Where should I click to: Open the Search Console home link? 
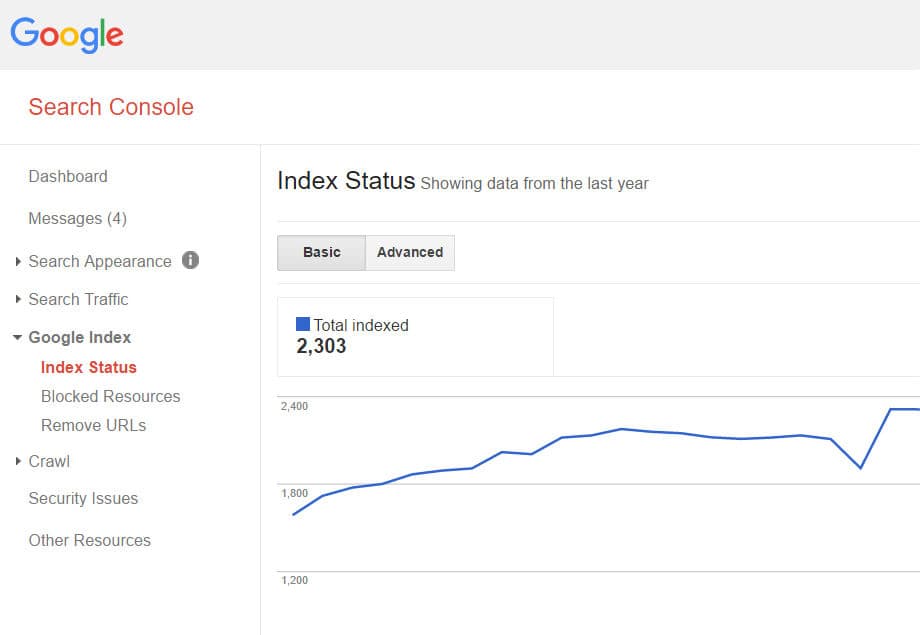(x=111, y=107)
